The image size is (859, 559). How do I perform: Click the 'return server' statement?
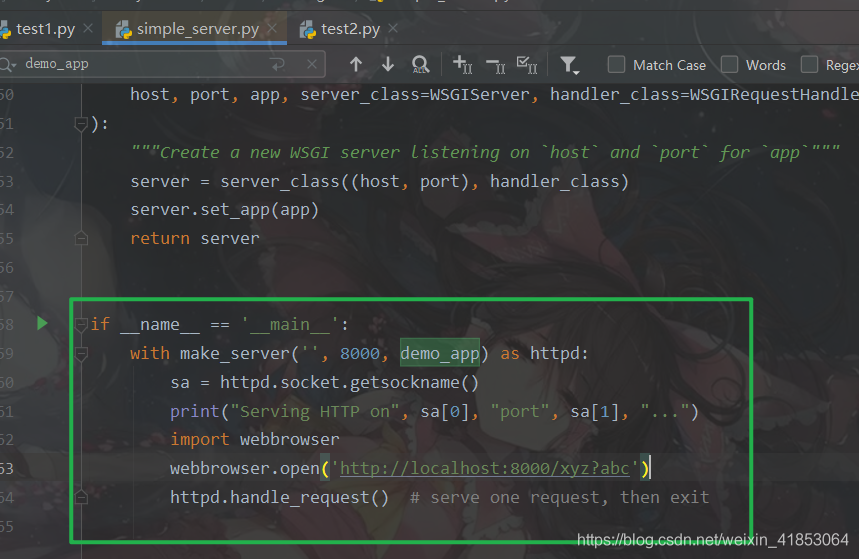194,238
